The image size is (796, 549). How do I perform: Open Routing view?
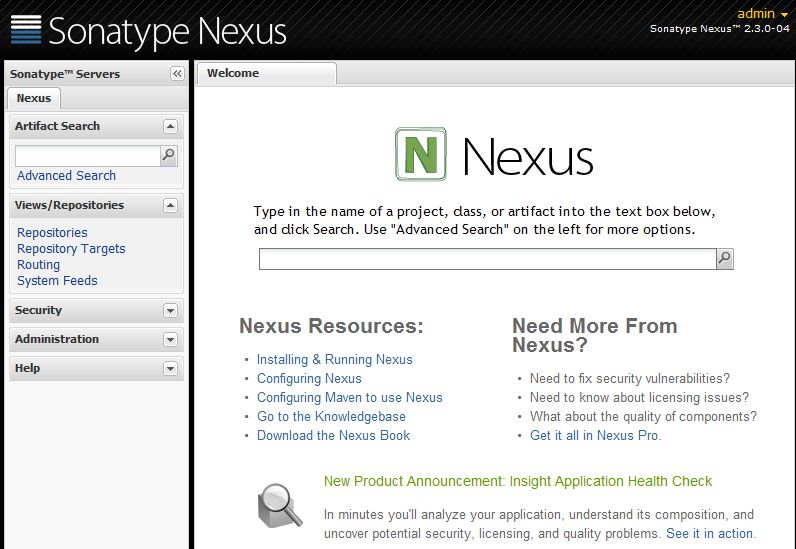coord(39,265)
